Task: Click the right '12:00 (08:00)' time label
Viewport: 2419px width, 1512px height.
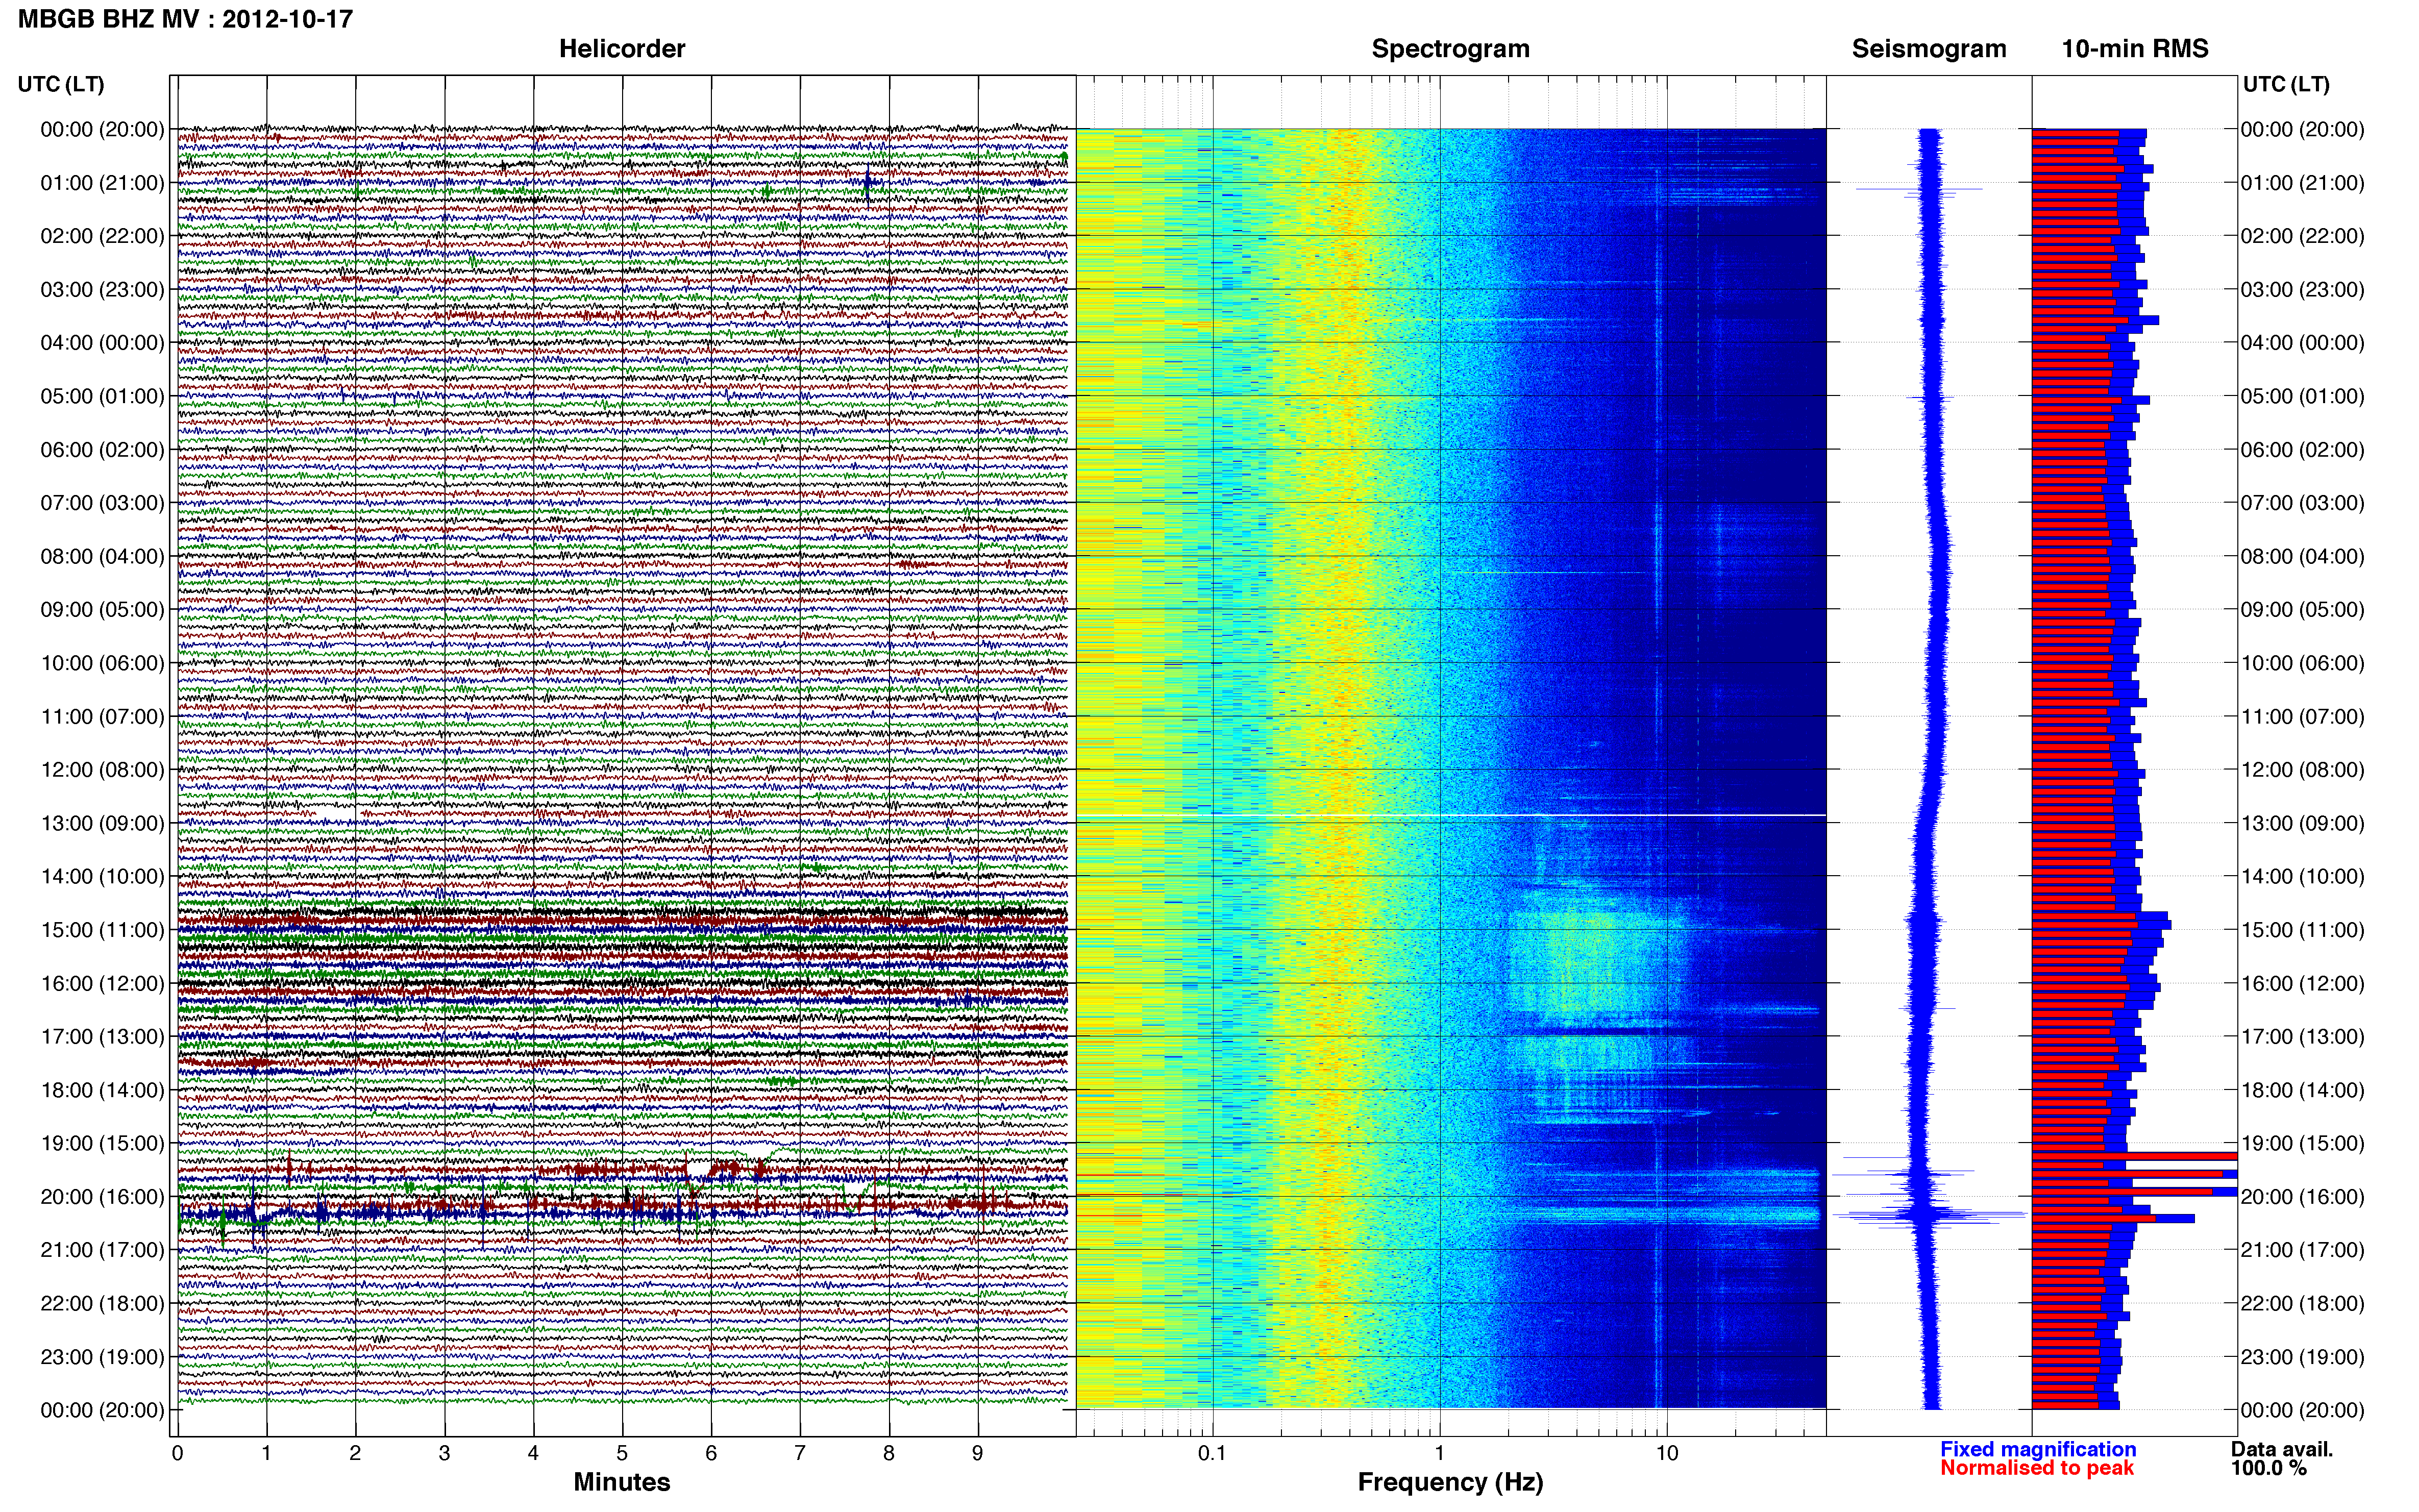Action: pos(2302,770)
